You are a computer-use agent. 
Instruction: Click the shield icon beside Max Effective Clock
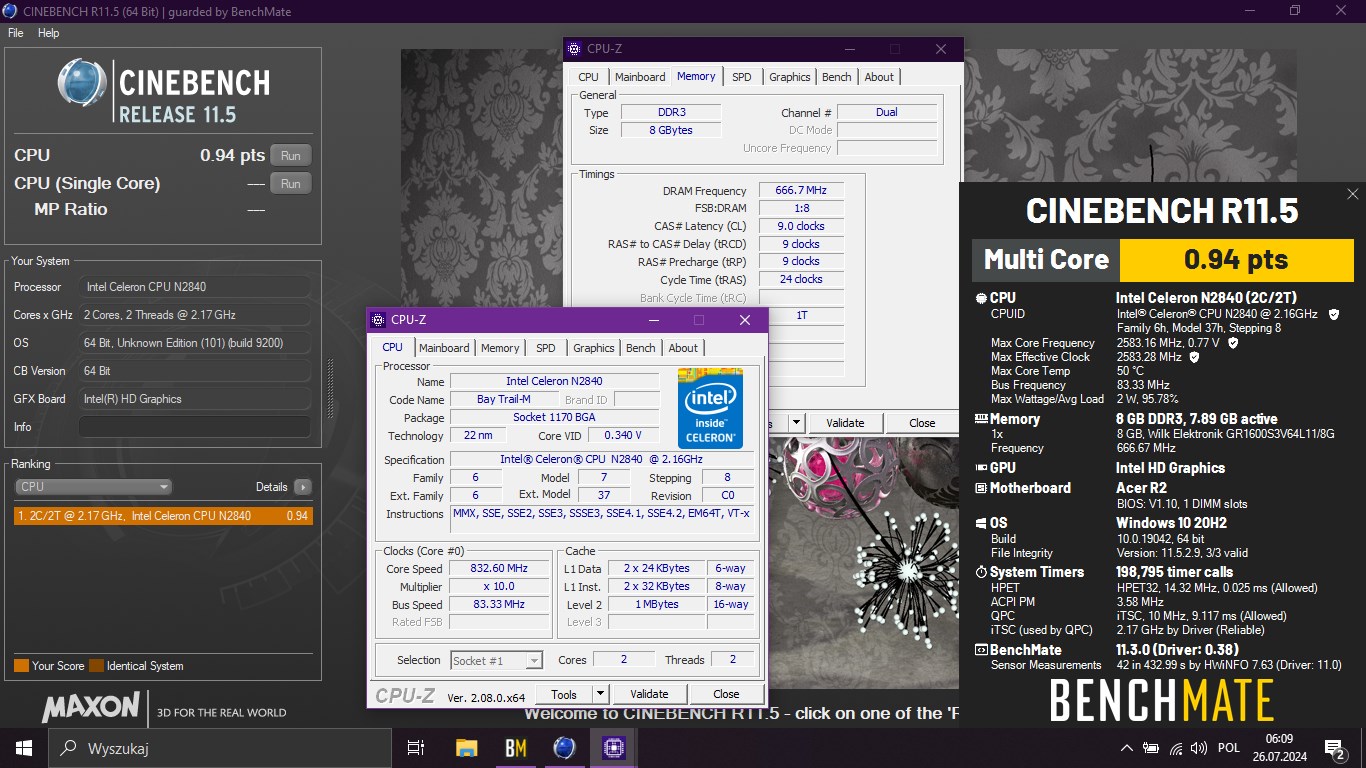pyautogui.click(x=1194, y=357)
